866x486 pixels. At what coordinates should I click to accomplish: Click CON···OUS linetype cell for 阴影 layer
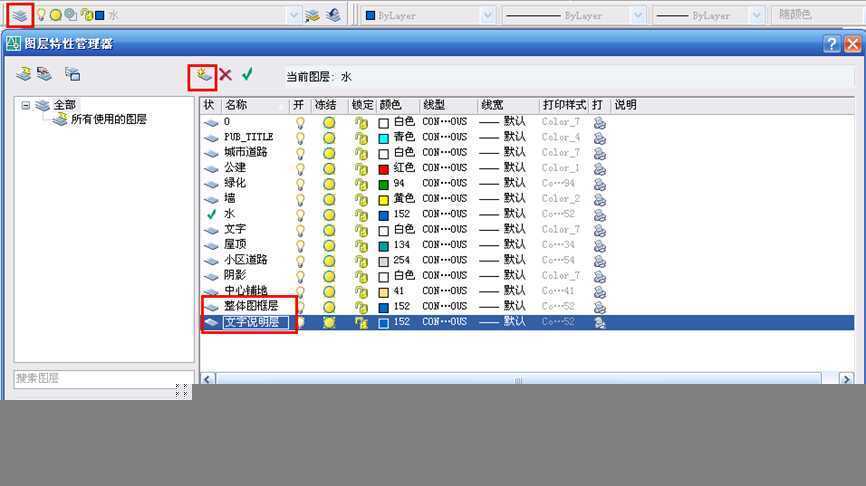coord(445,276)
